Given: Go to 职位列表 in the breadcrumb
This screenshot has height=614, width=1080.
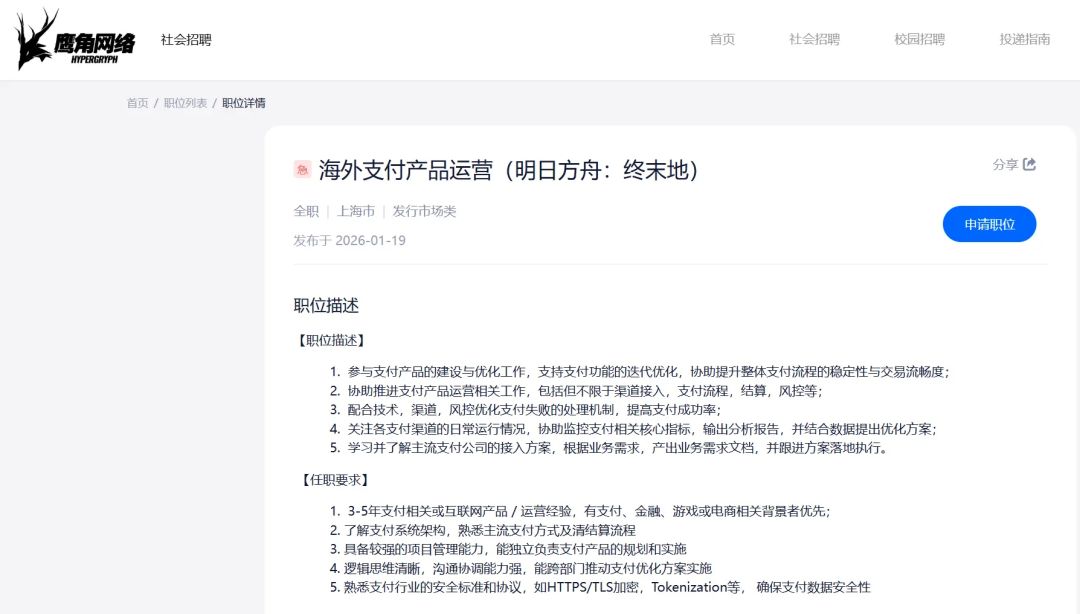Looking at the screenshot, I should pyautogui.click(x=185, y=103).
